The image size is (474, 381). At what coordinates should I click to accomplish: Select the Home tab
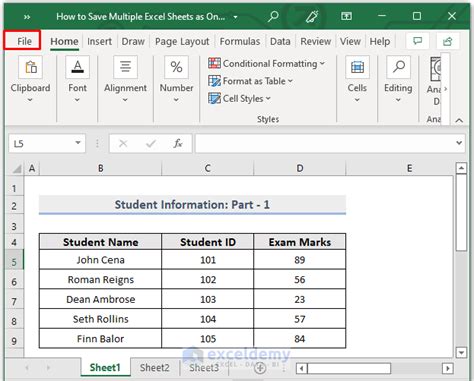point(64,41)
